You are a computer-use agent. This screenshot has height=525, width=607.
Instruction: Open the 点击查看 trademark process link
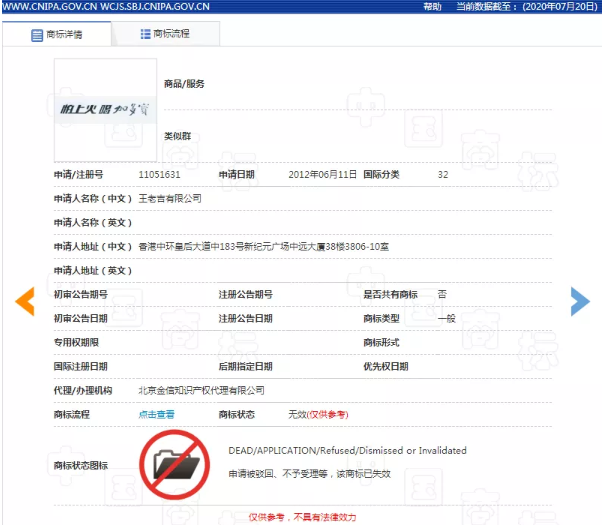pyautogui.click(x=156, y=415)
